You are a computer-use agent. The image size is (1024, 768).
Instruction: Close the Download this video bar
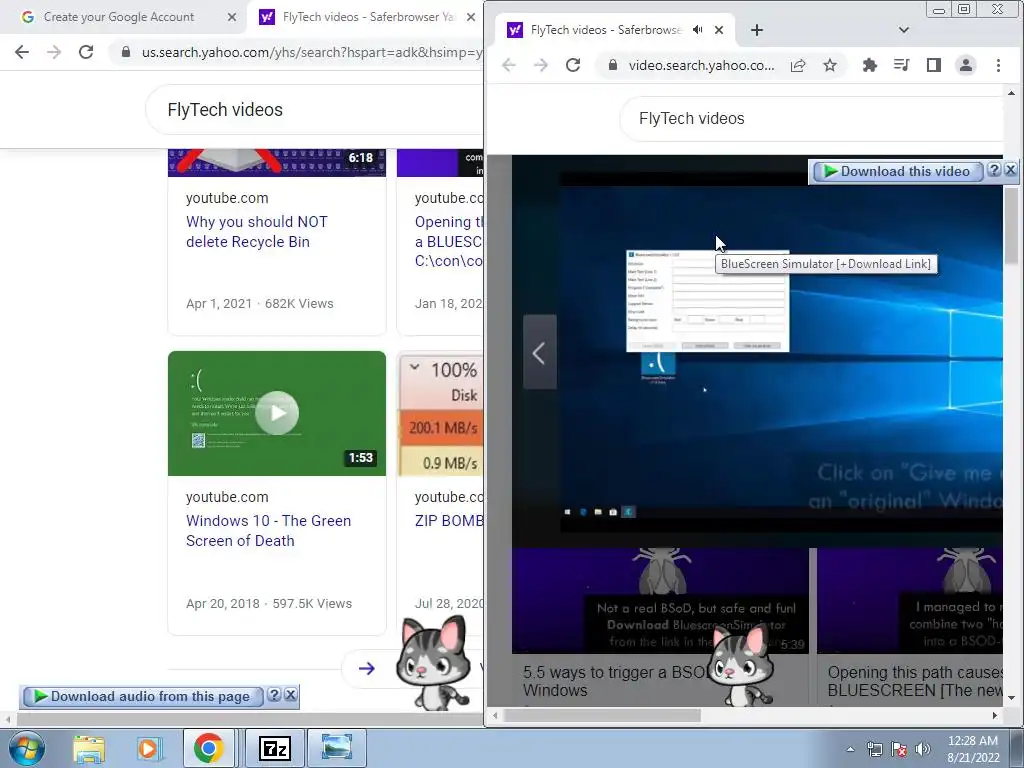[1010, 170]
